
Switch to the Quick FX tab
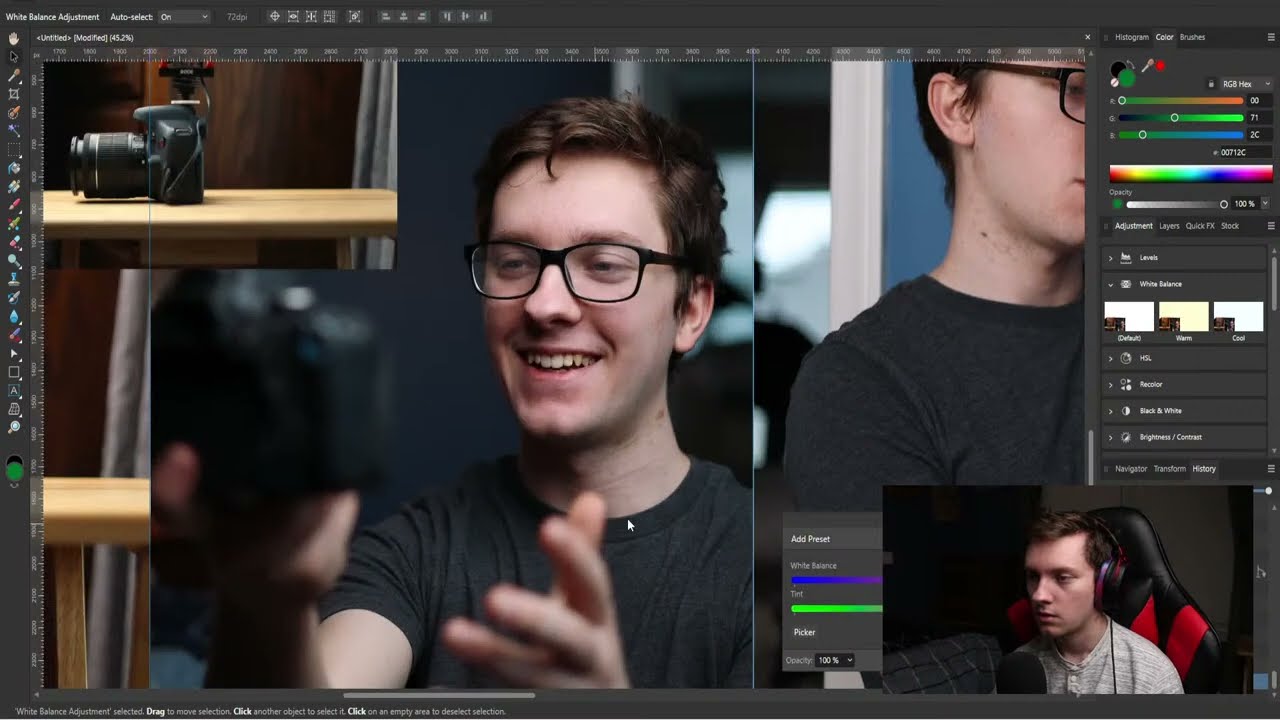[1199, 226]
